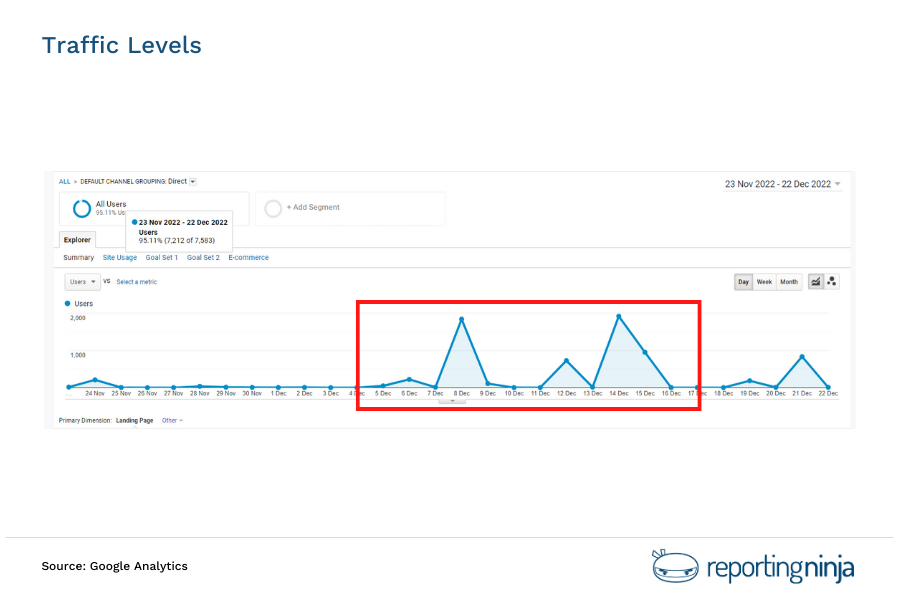This screenshot has height=600, width=900.
Task: Click the Select a metric link
Action: [137, 282]
